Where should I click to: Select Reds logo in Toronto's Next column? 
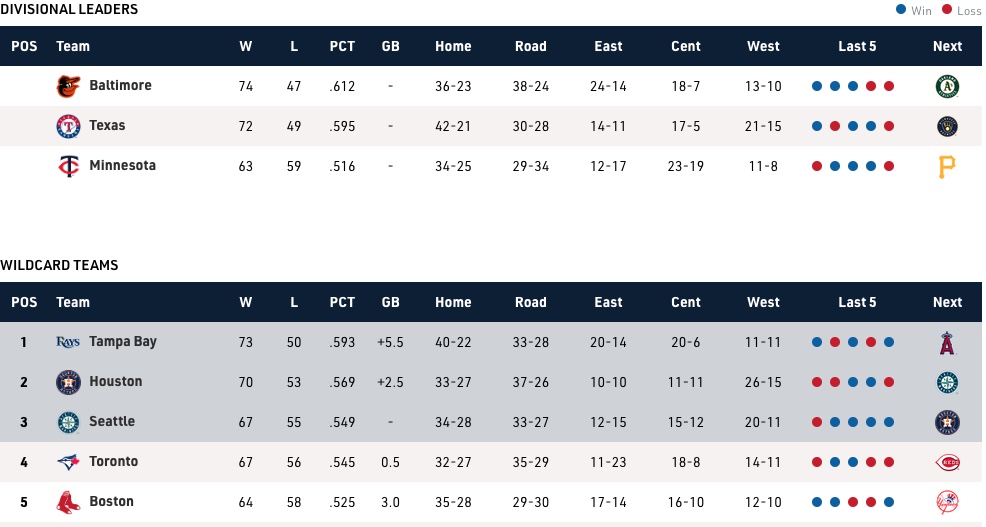946,462
